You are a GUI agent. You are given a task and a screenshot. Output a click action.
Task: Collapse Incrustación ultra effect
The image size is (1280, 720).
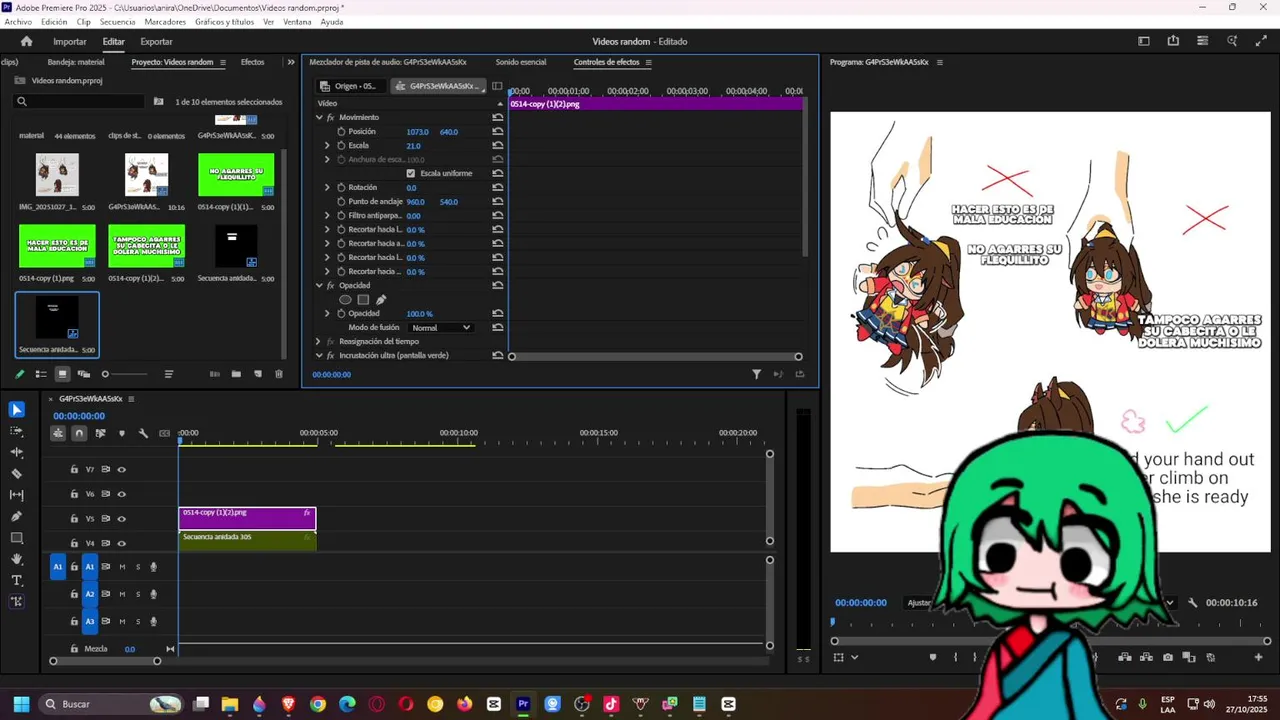click(x=319, y=355)
